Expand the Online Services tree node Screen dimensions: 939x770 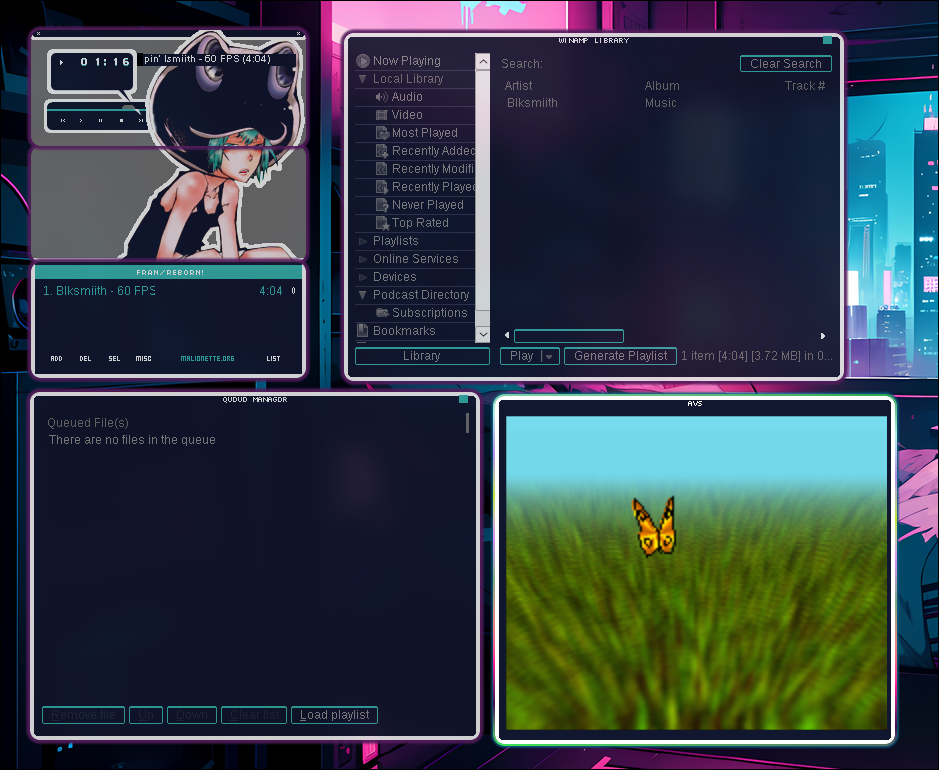(362, 259)
